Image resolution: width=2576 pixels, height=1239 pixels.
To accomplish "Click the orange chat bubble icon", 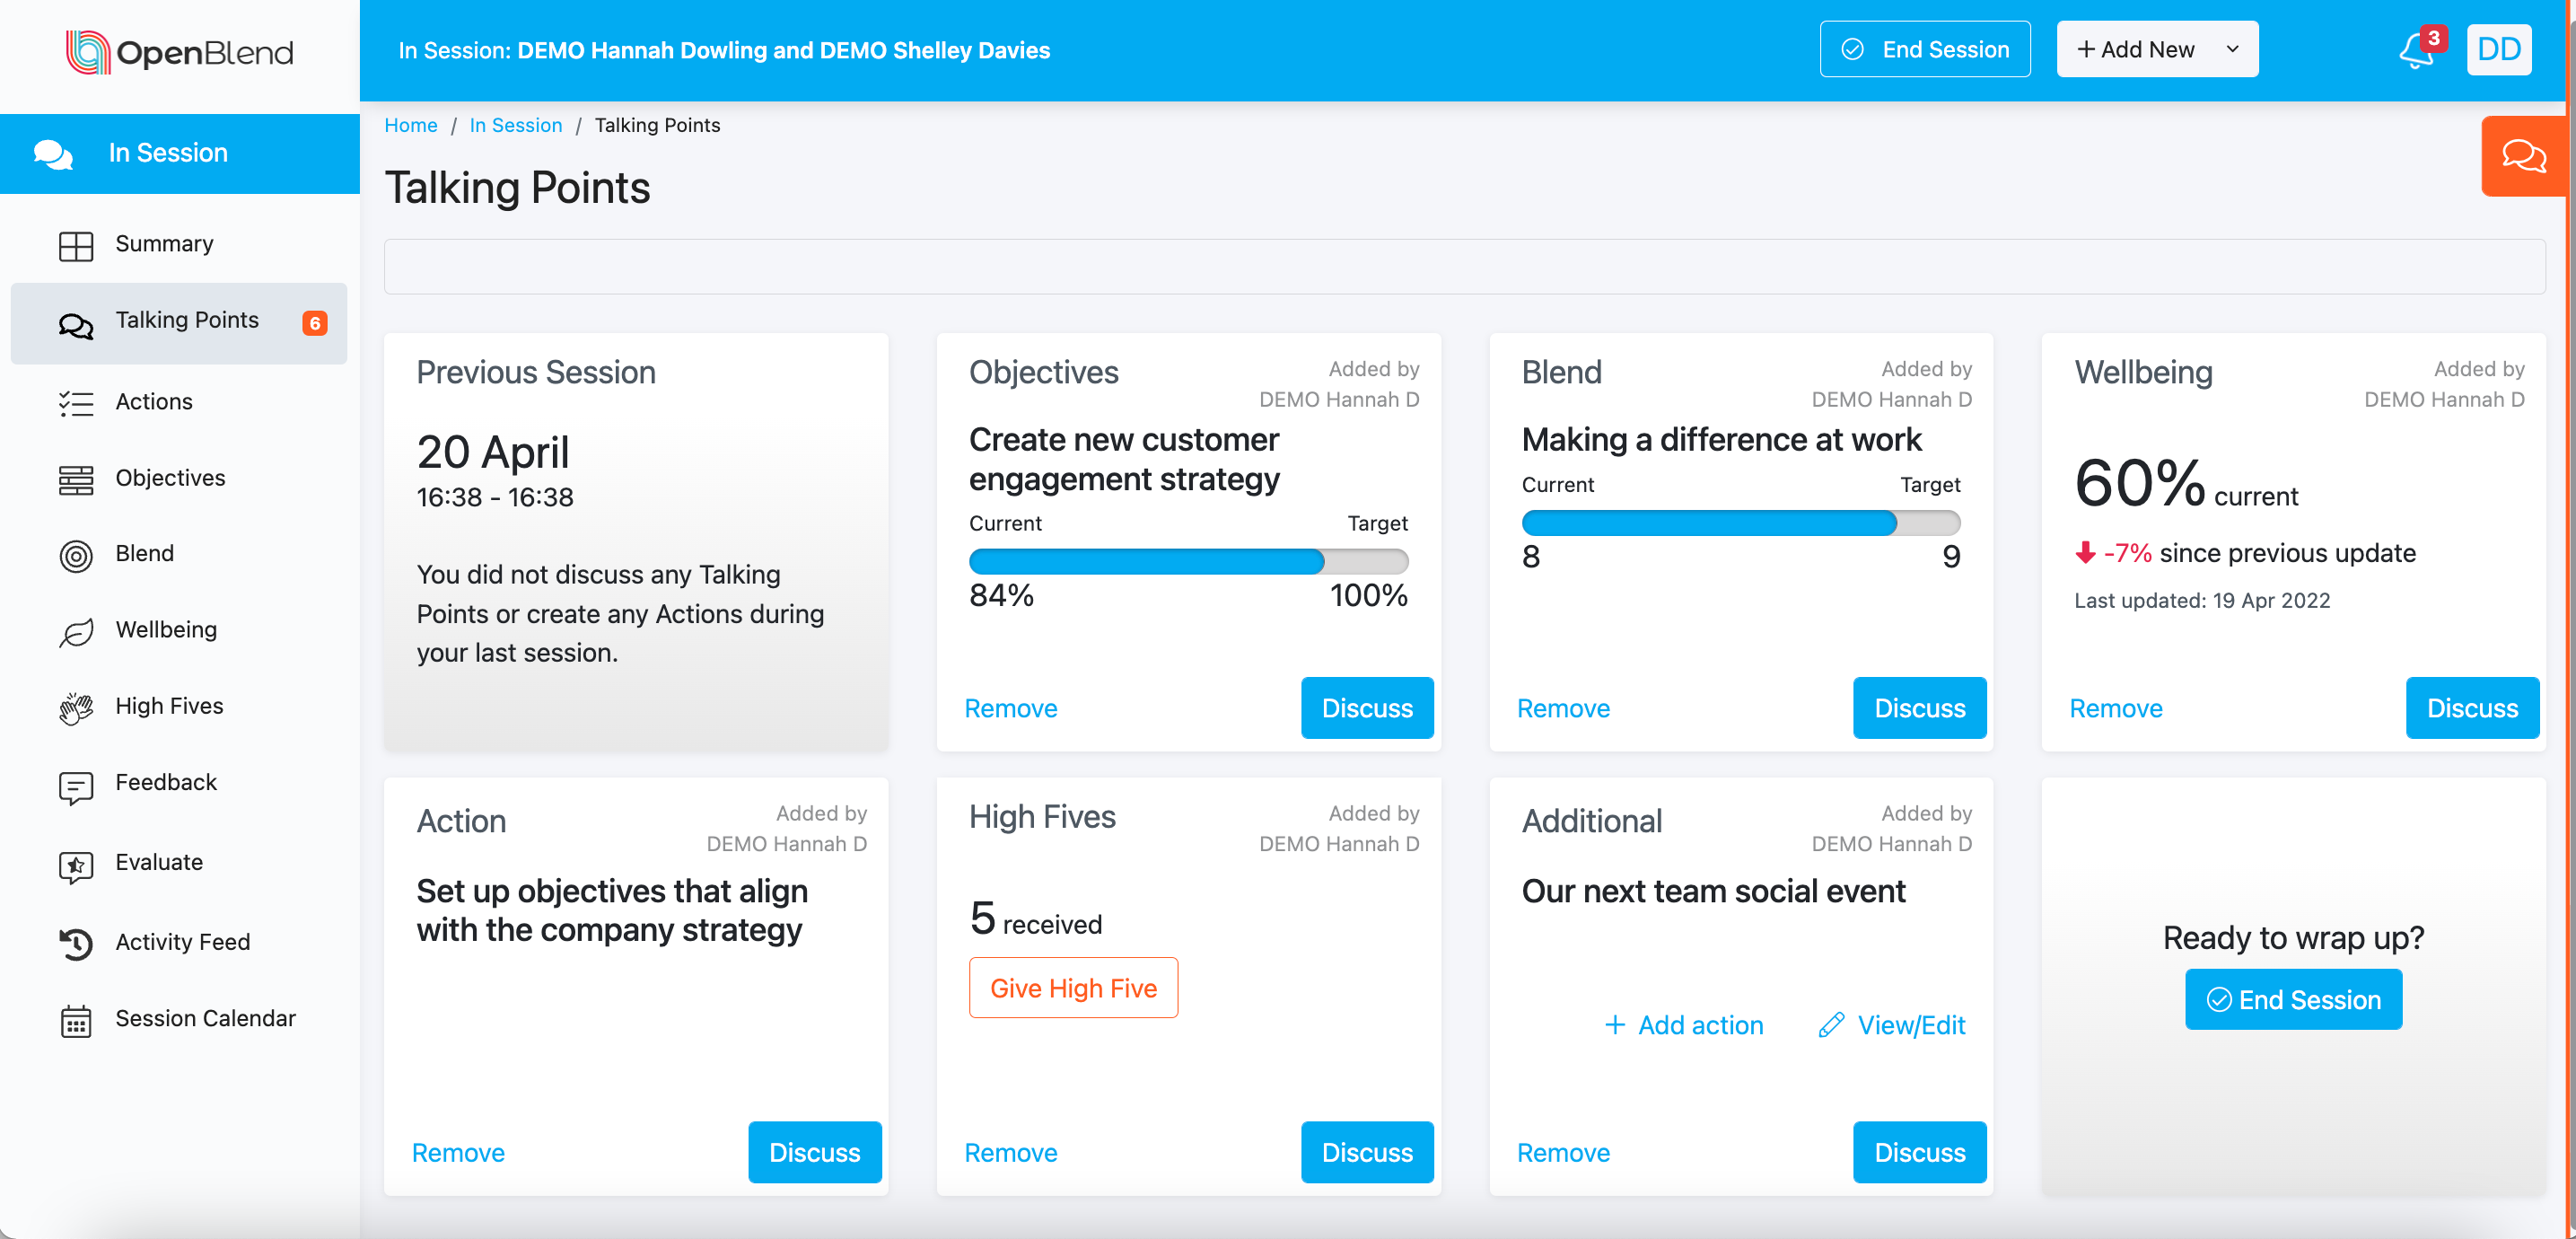I will tap(2522, 156).
